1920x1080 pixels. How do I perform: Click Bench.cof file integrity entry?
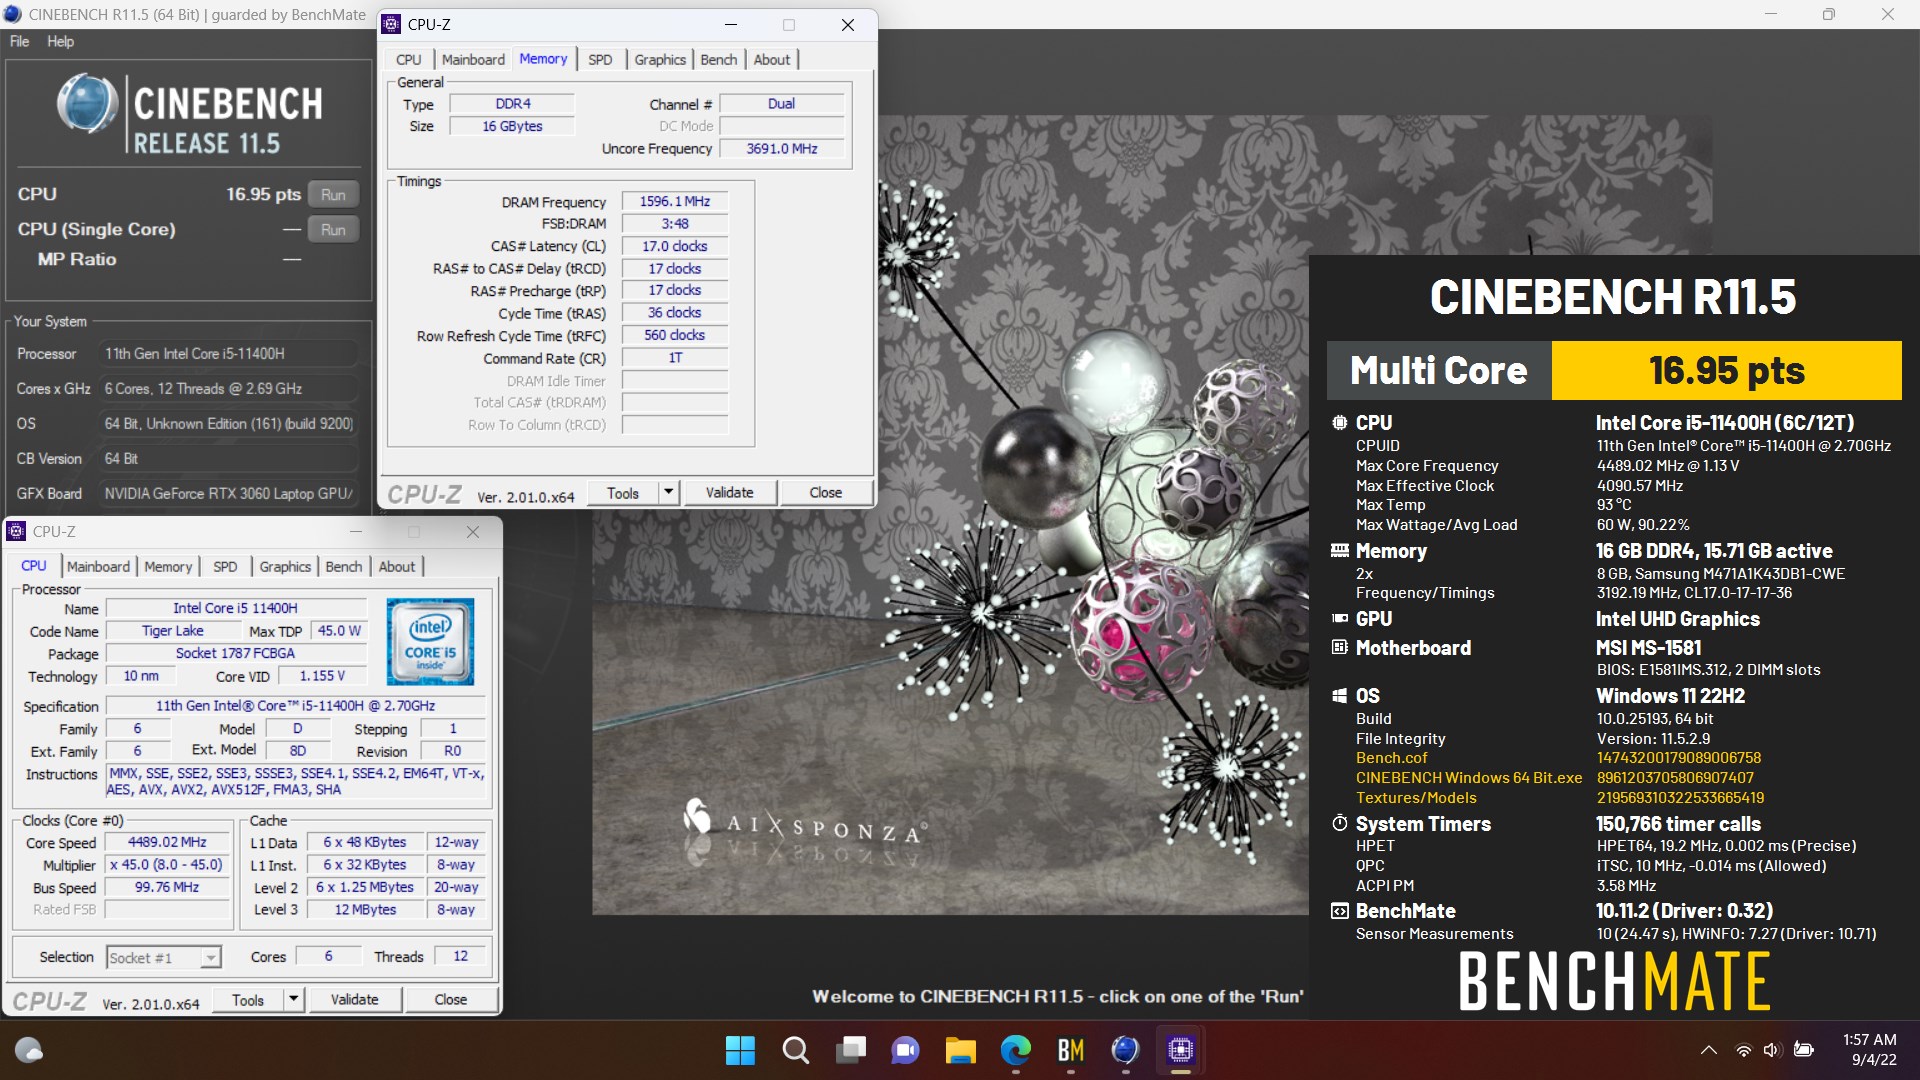(1391, 758)
